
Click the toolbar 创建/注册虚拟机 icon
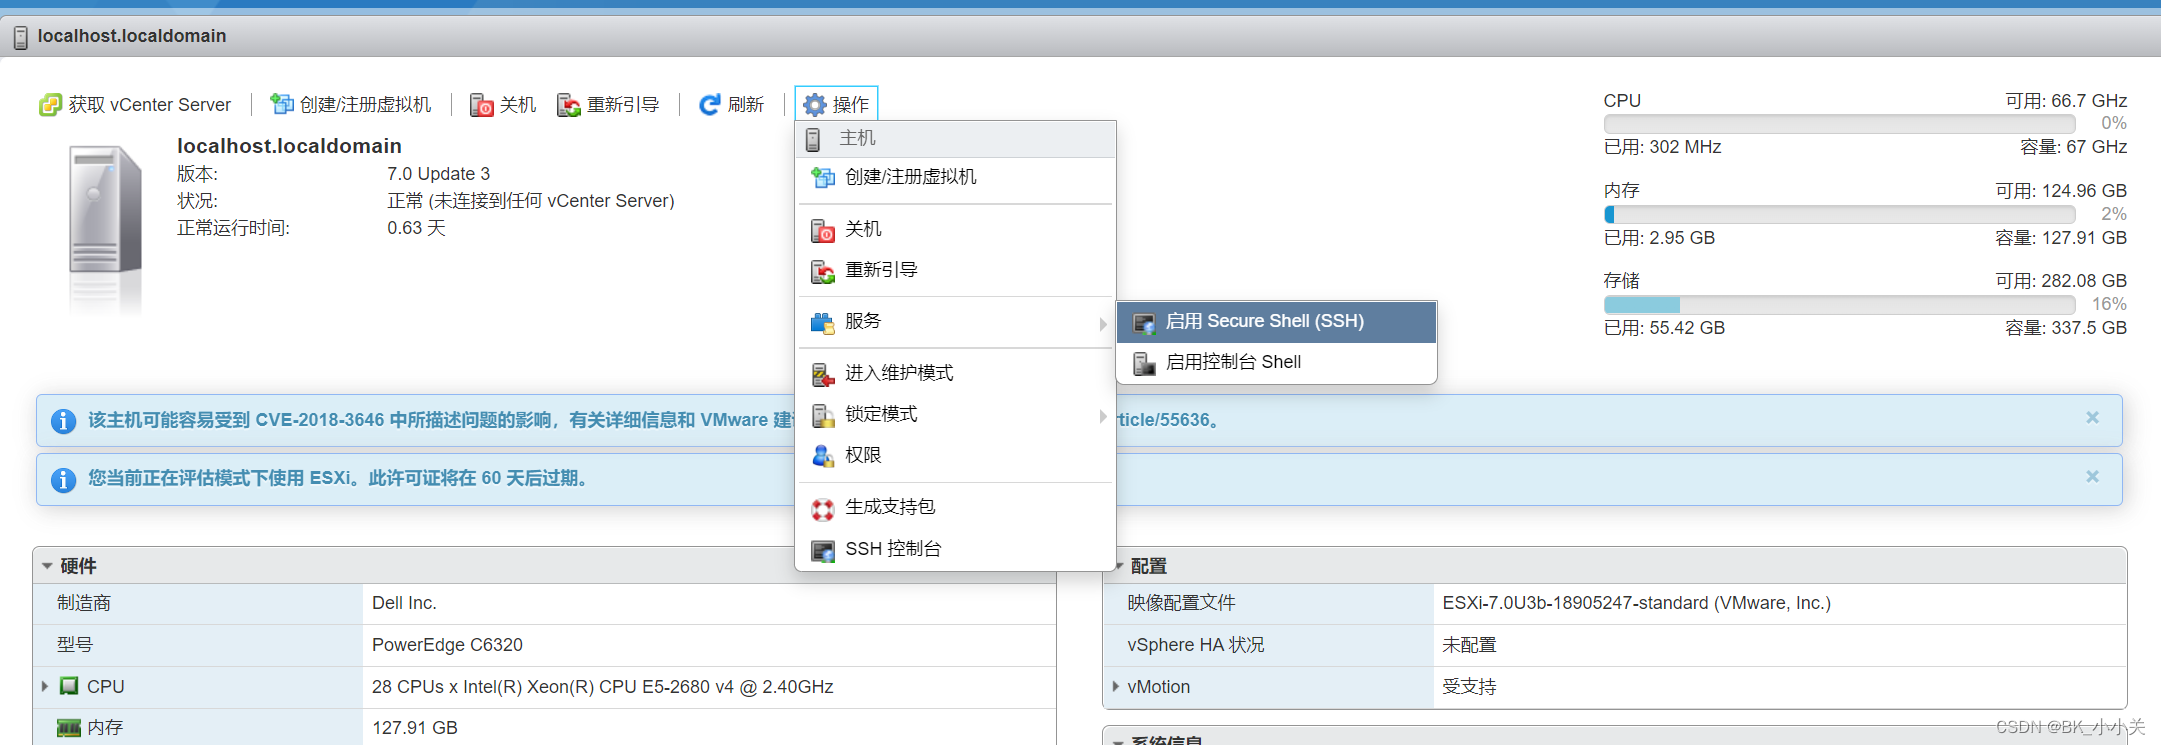(x=282, y=104)
